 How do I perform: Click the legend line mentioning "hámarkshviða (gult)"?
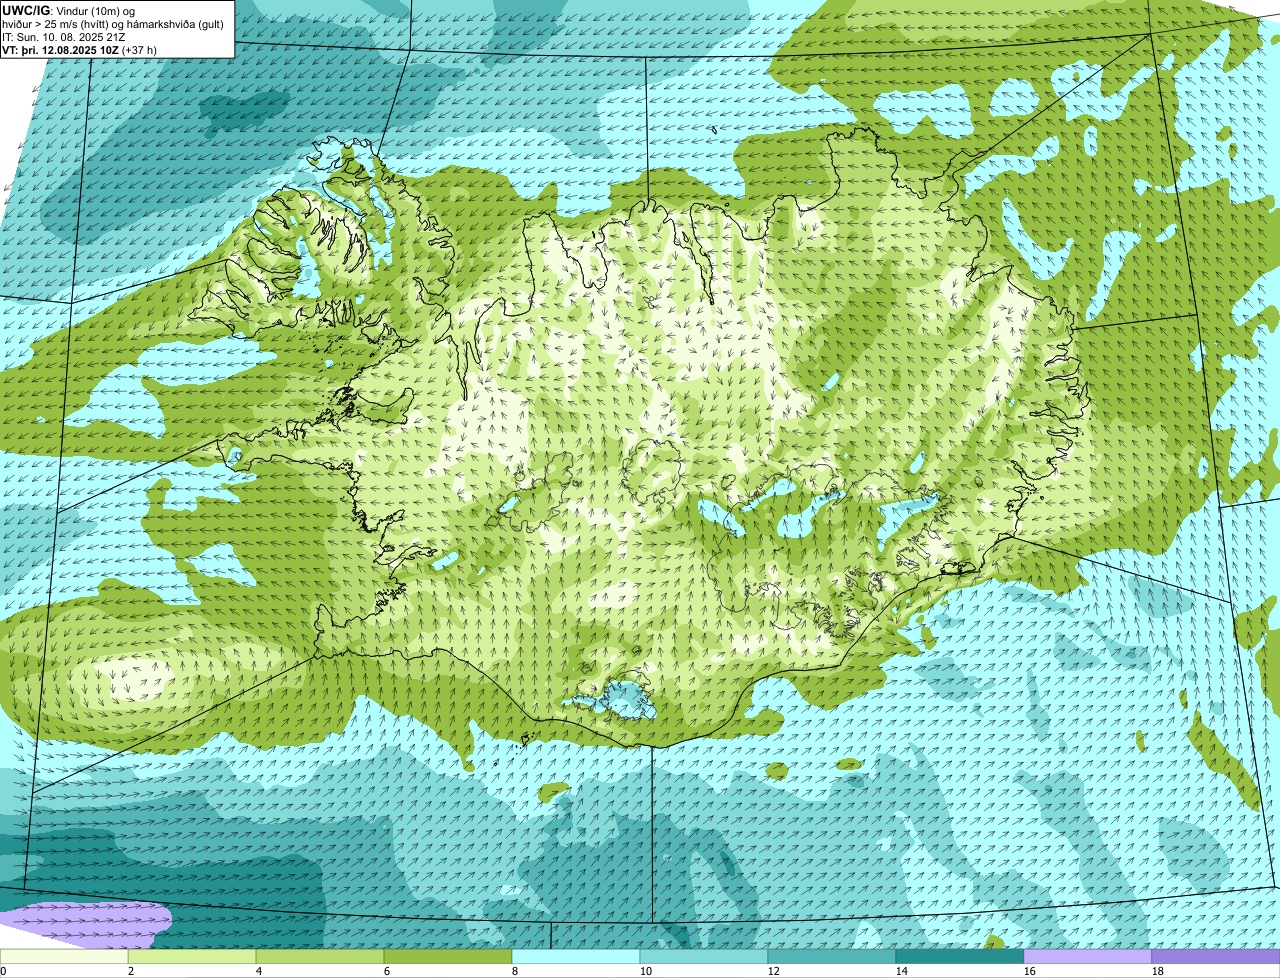coord(113,24)
